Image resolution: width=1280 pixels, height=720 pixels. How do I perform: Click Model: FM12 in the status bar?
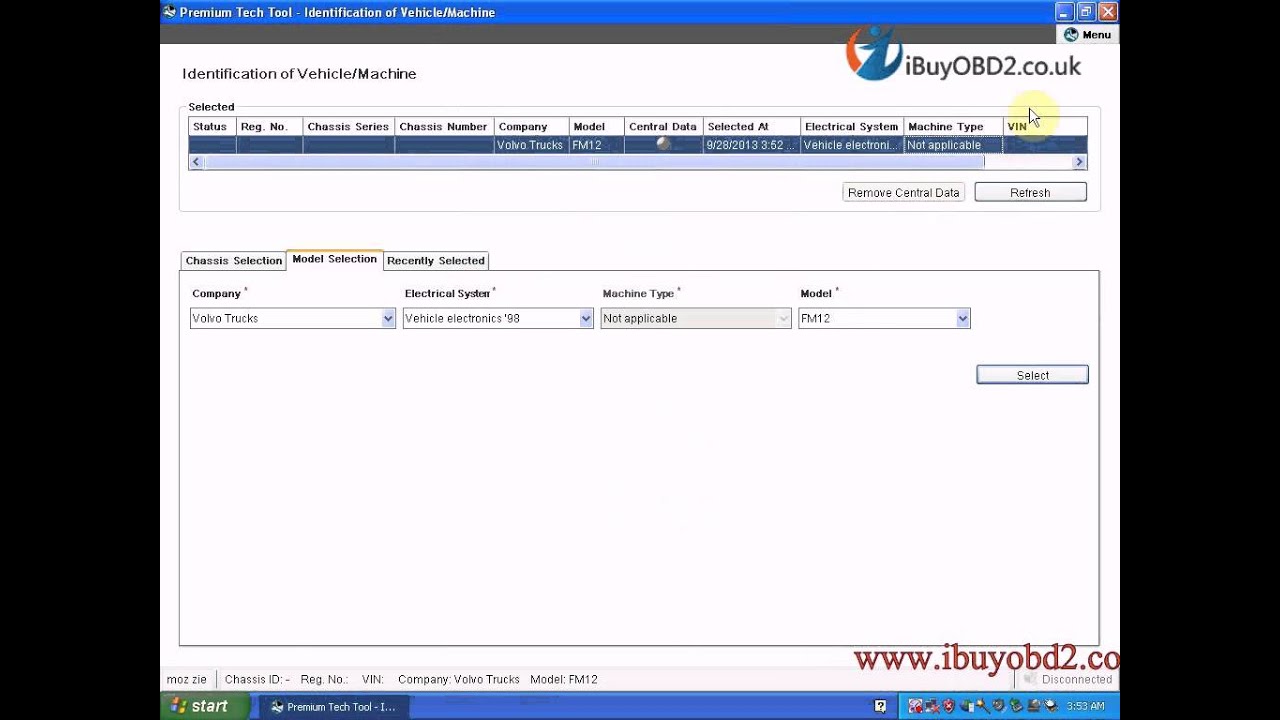[x=564, y=679]
